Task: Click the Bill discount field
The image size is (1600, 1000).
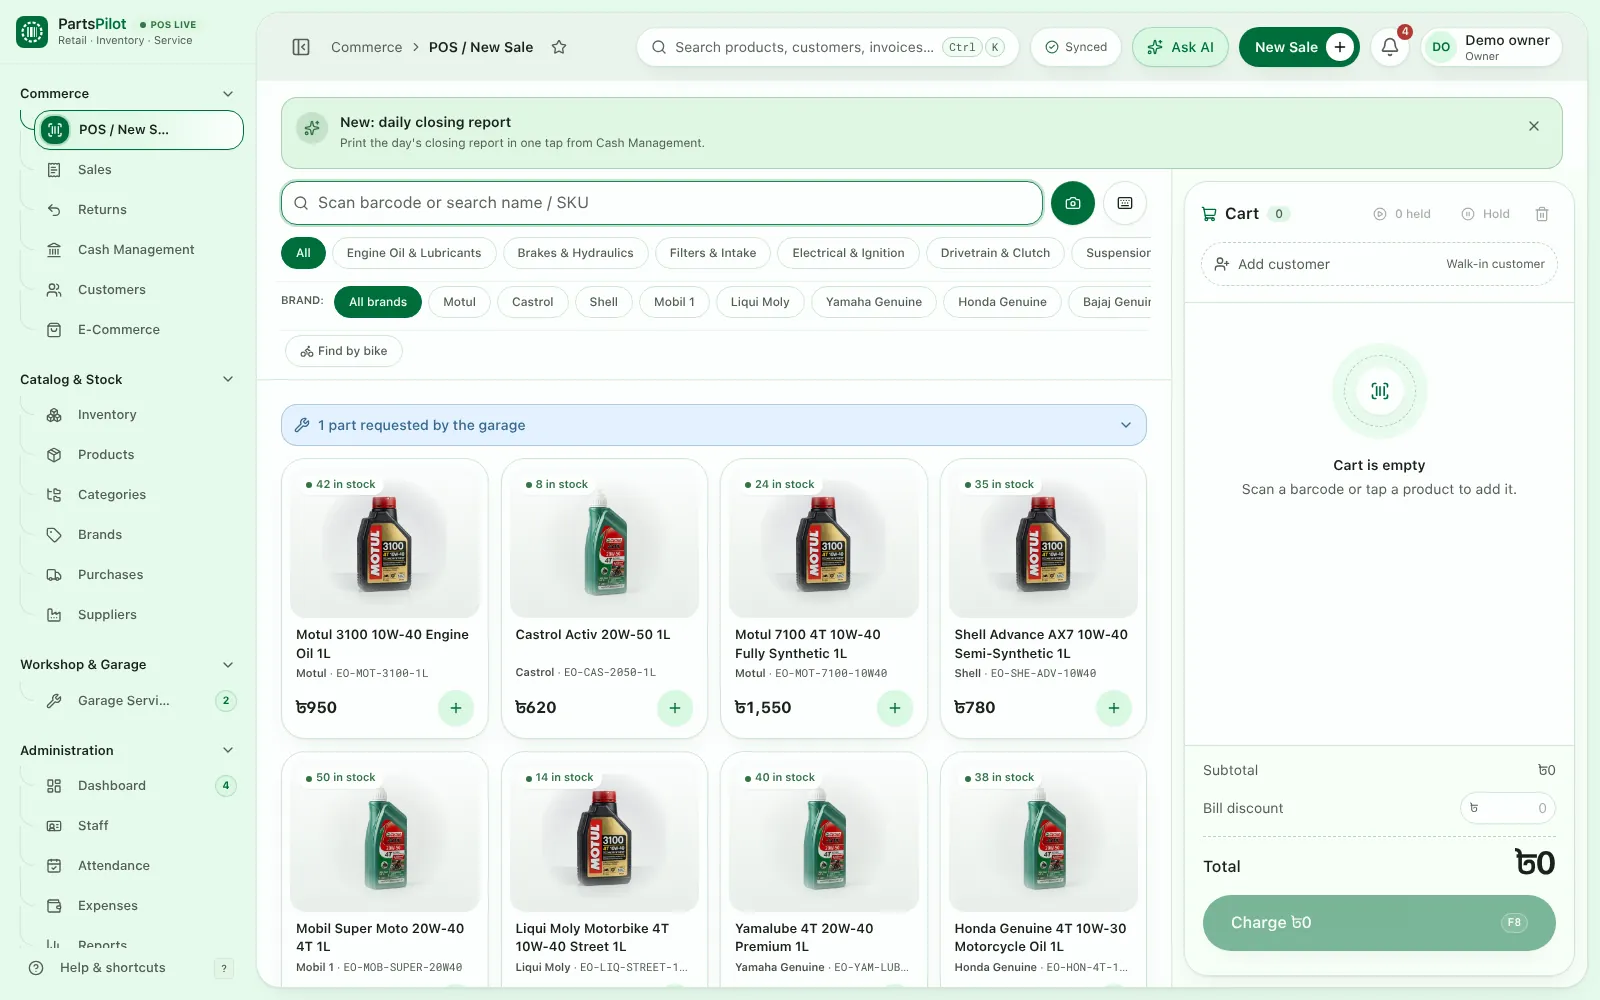Action: tap(1508, 808)
